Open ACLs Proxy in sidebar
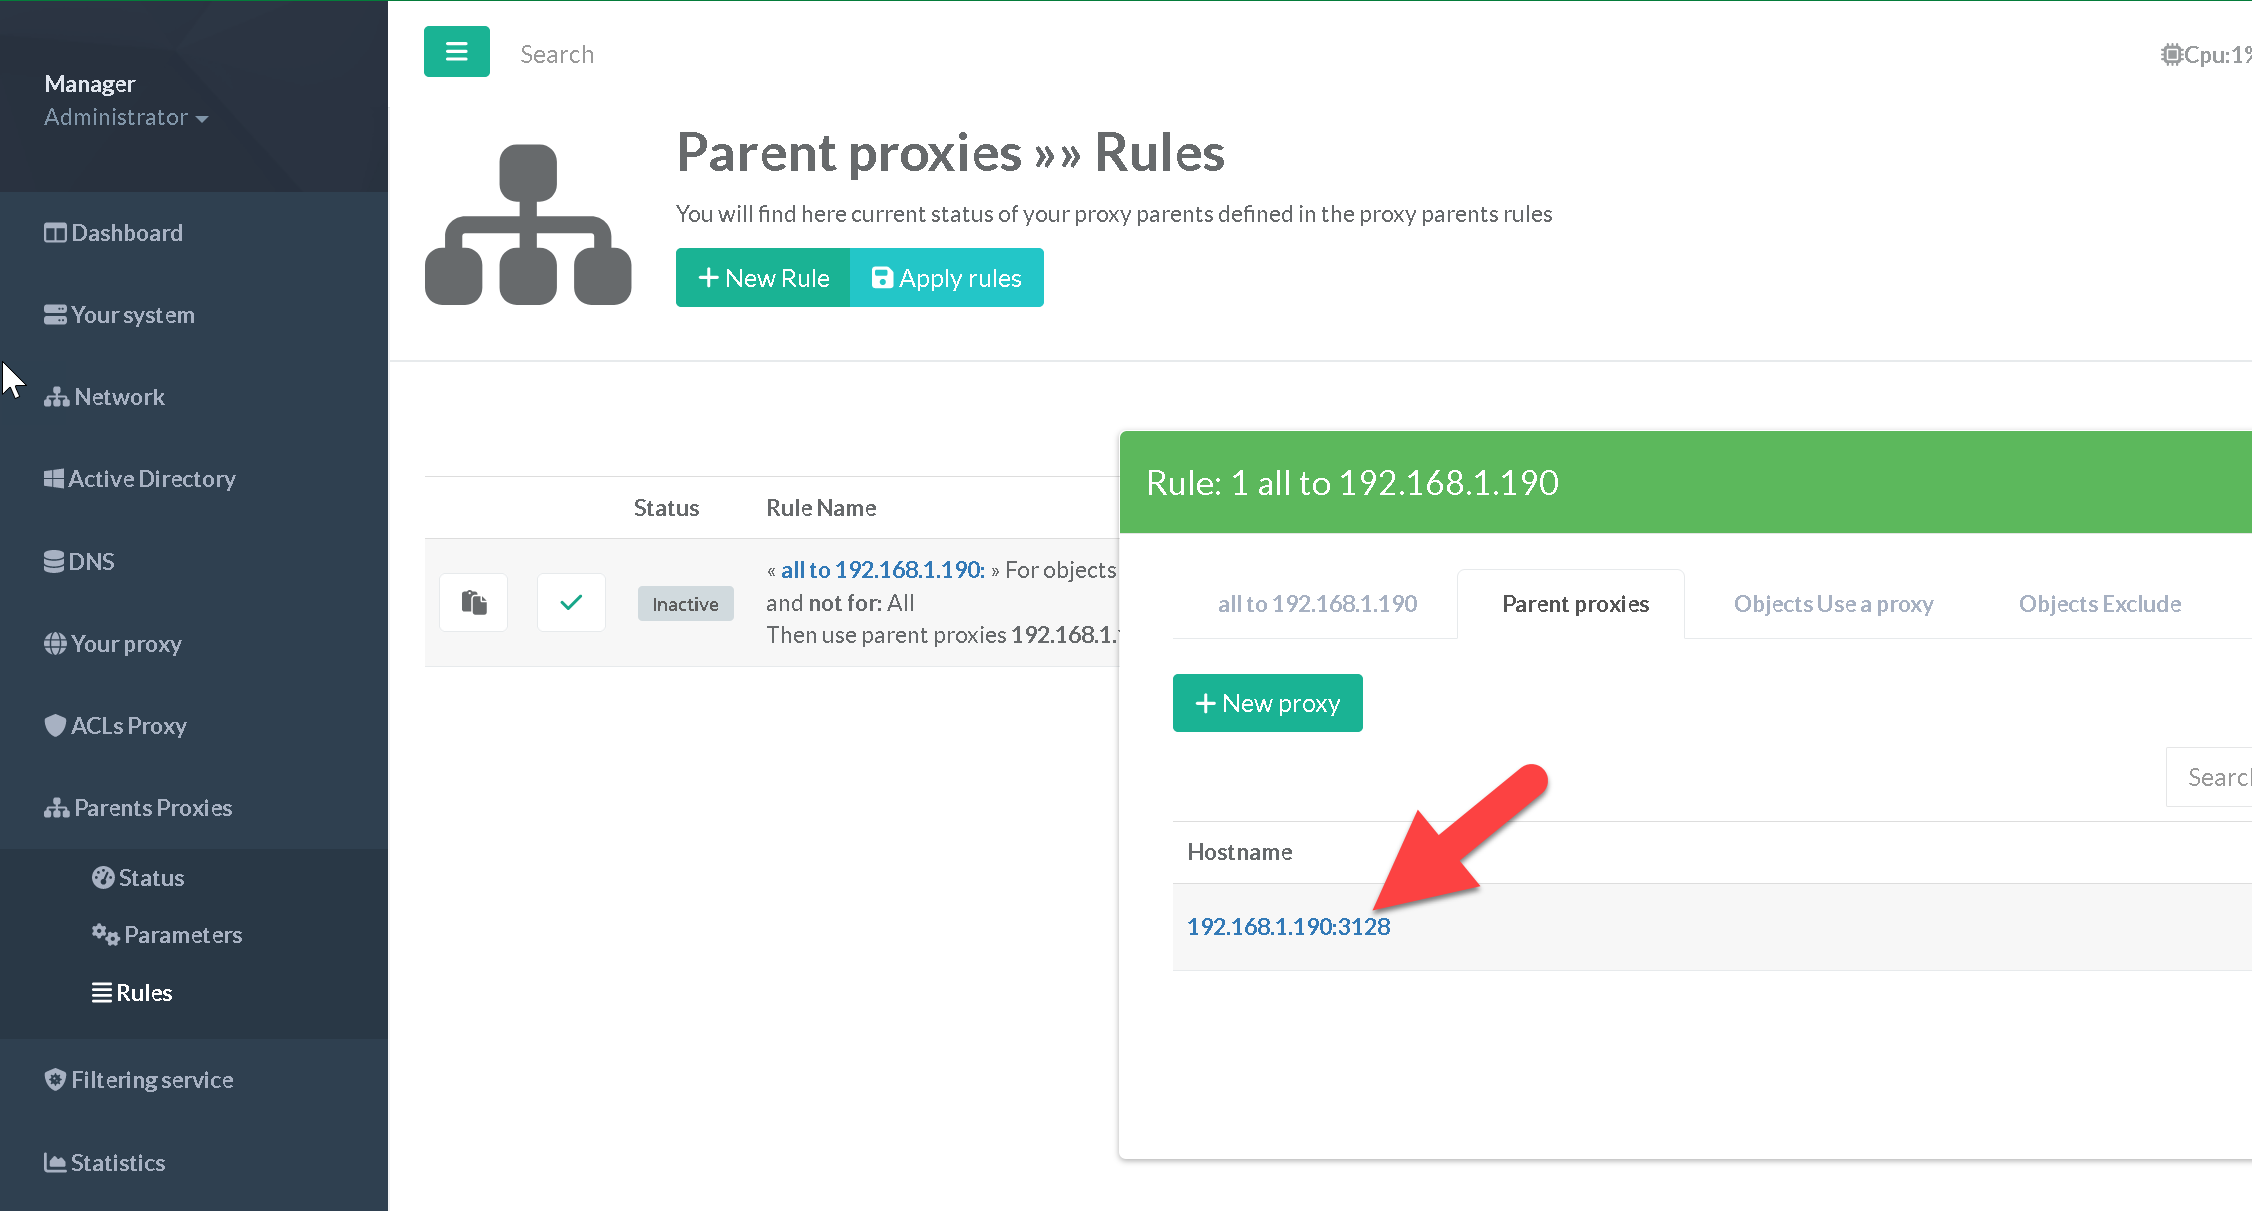Image resolution: width=2252 pixels, height=1211 pixels. [116, 726]
